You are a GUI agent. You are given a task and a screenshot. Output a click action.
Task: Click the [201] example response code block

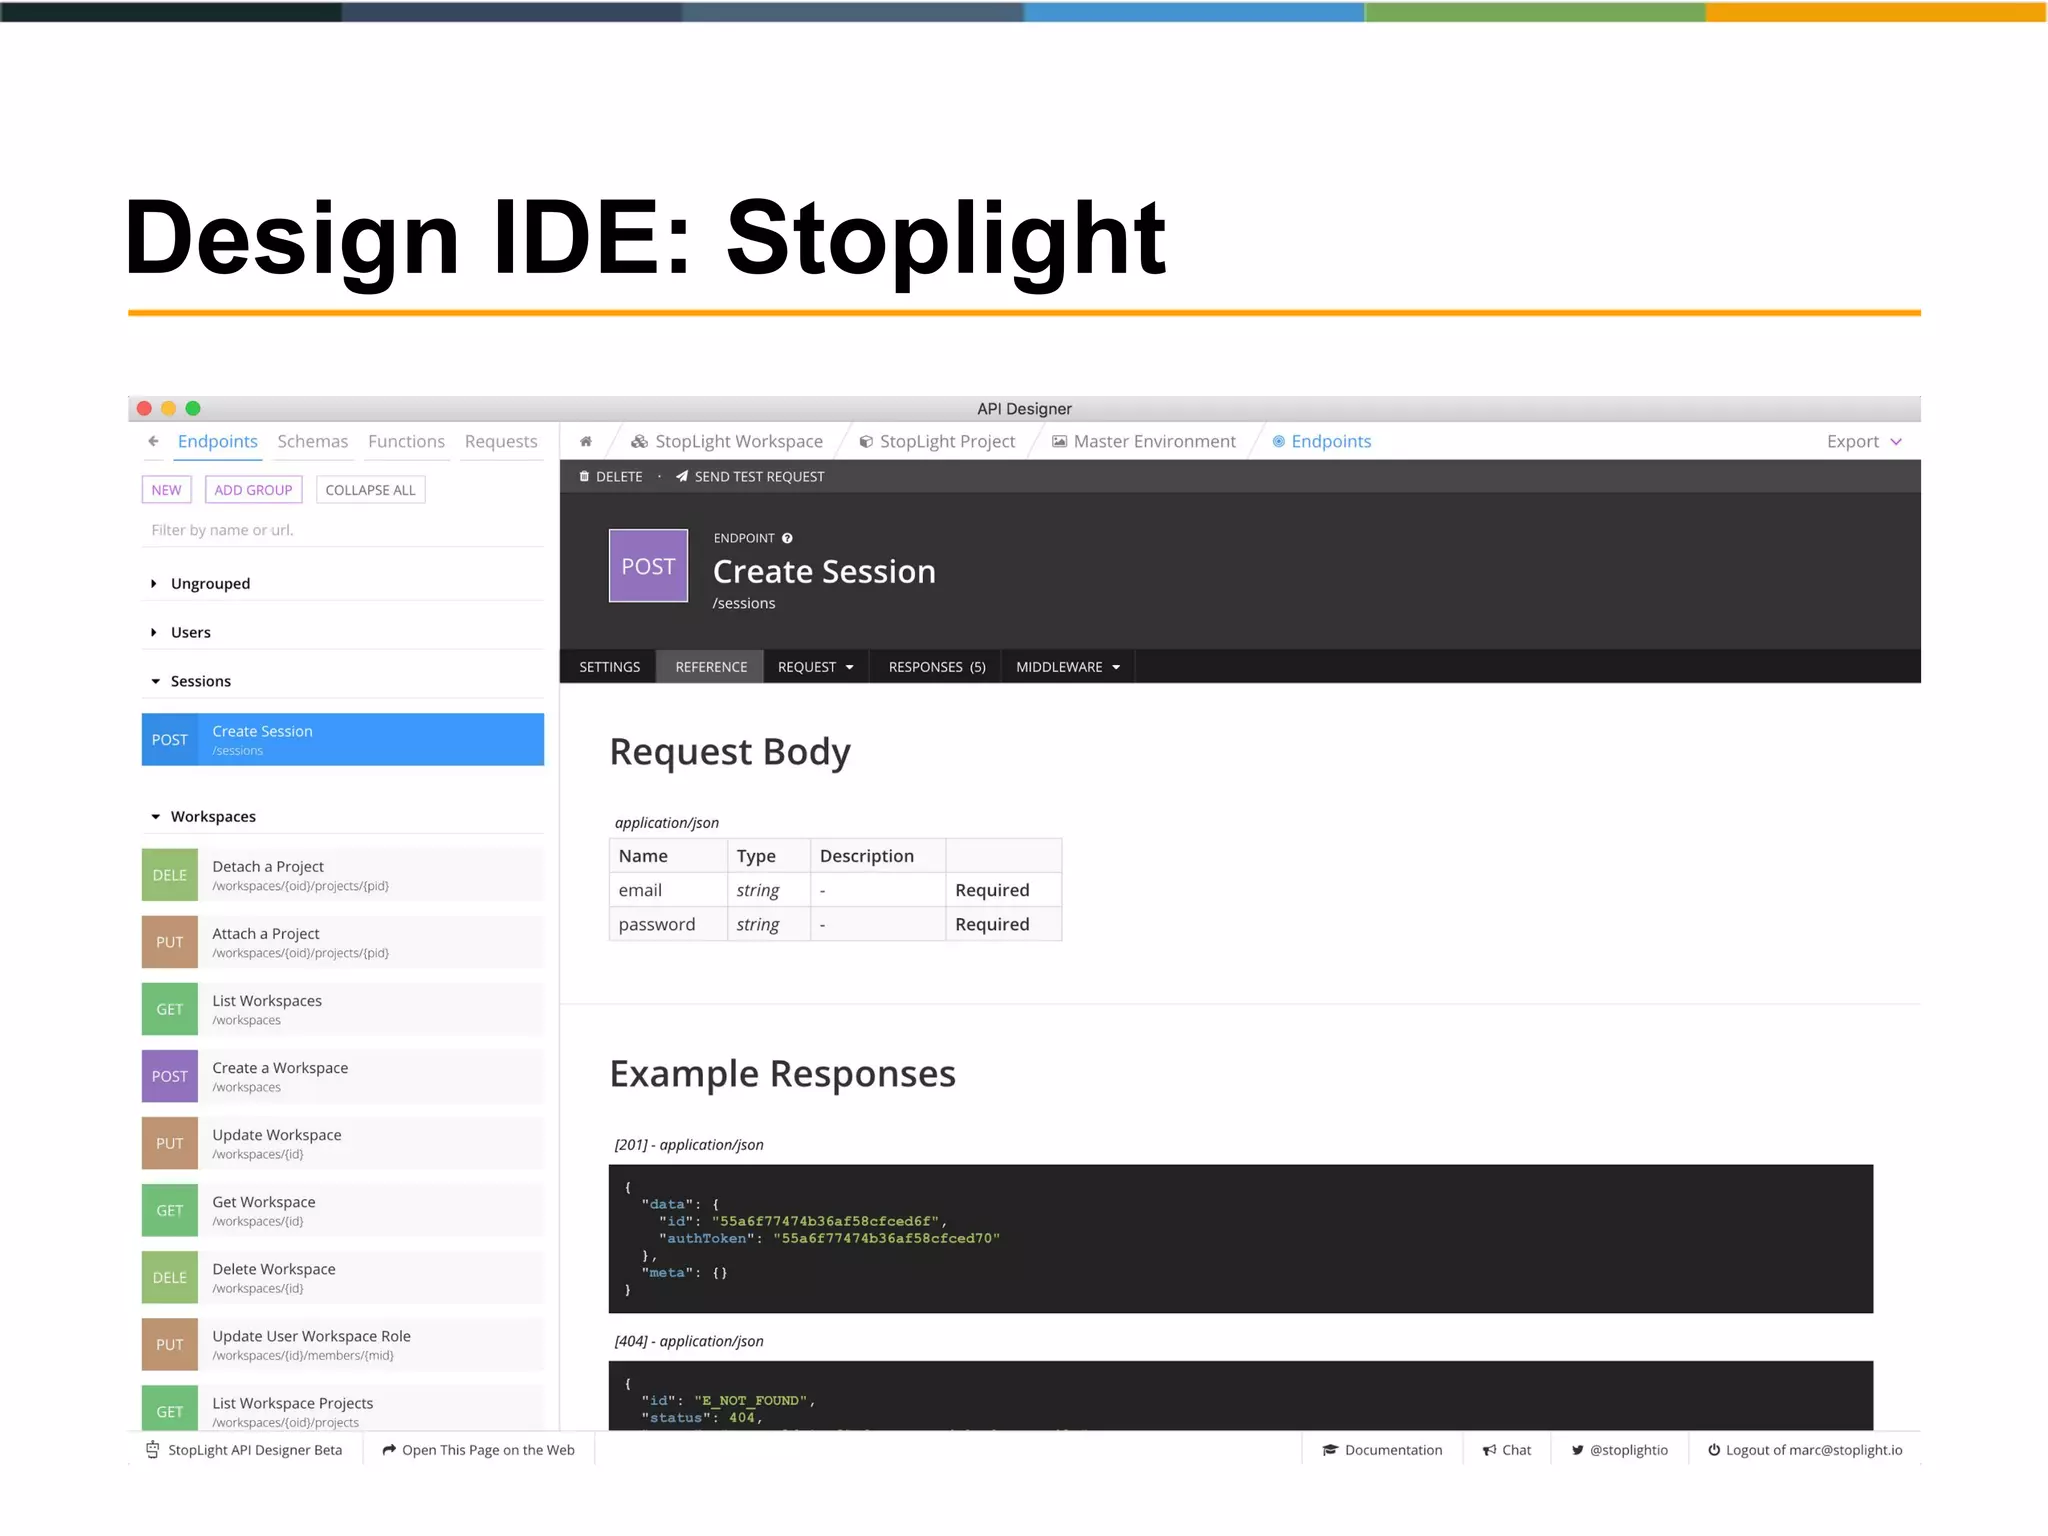pos(1240,1238)
